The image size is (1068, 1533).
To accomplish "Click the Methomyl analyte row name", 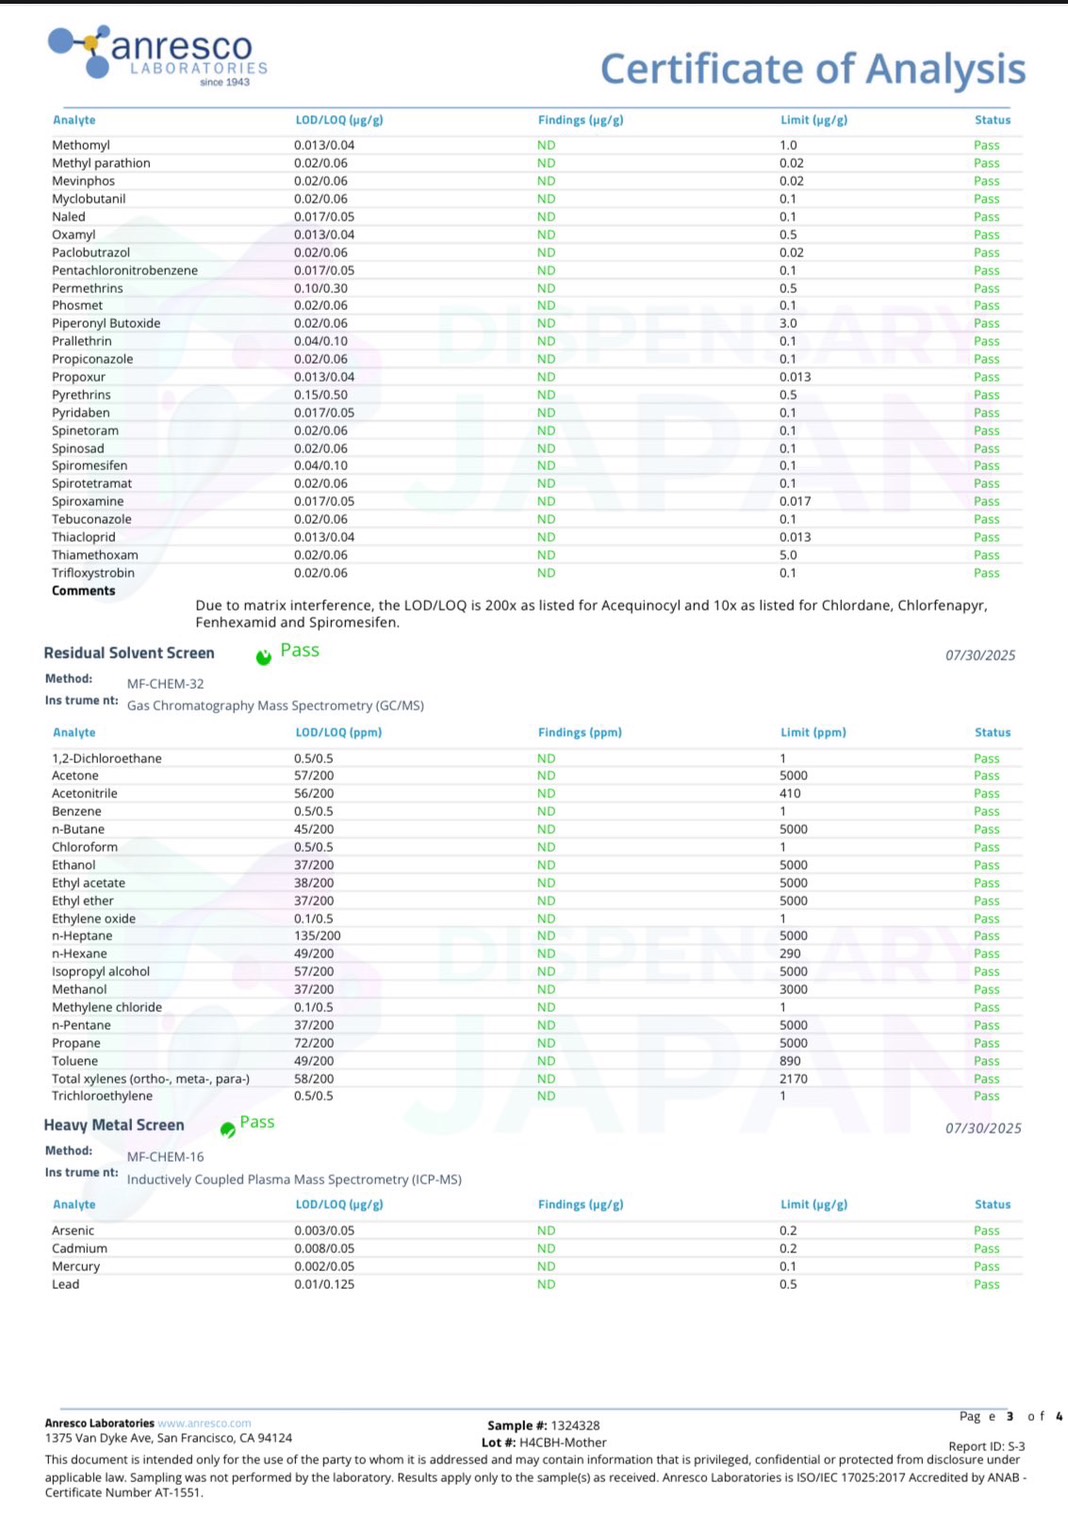I will [x=81, y=145].
